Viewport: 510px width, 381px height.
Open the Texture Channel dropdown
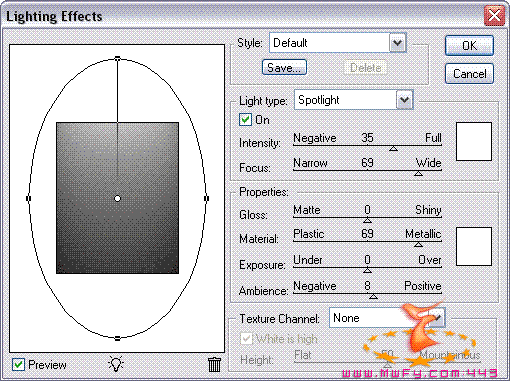click(x=437, y=318)
